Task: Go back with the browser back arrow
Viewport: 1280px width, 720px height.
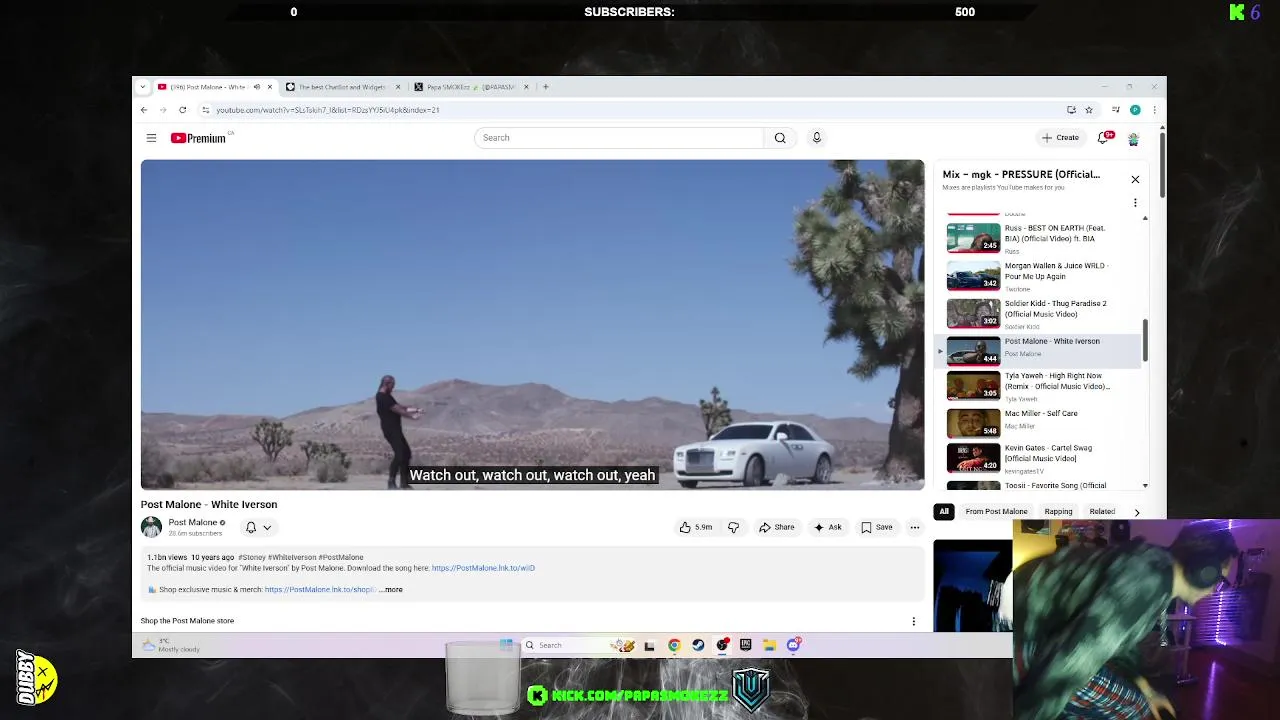Action: pos(144,110)
